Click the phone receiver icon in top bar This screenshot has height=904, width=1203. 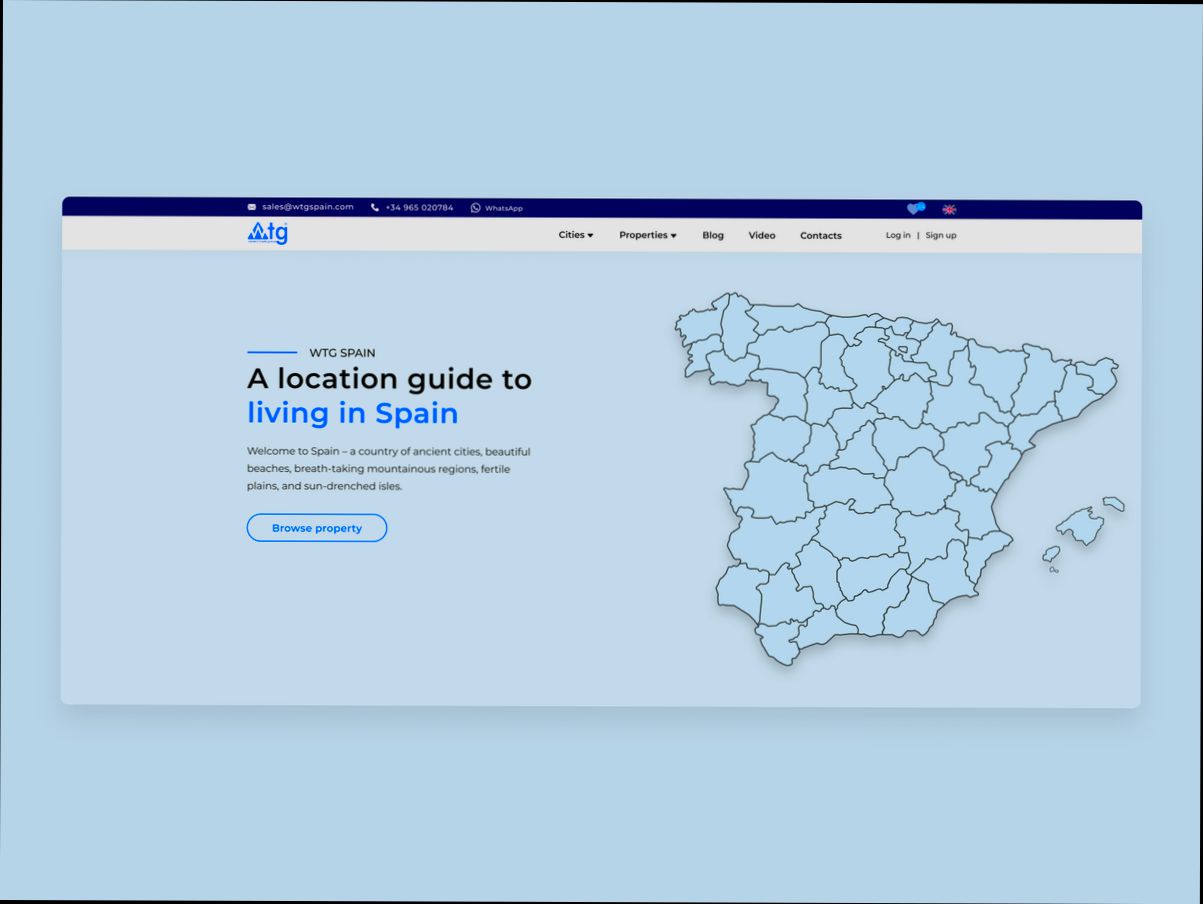pos(374,207)
